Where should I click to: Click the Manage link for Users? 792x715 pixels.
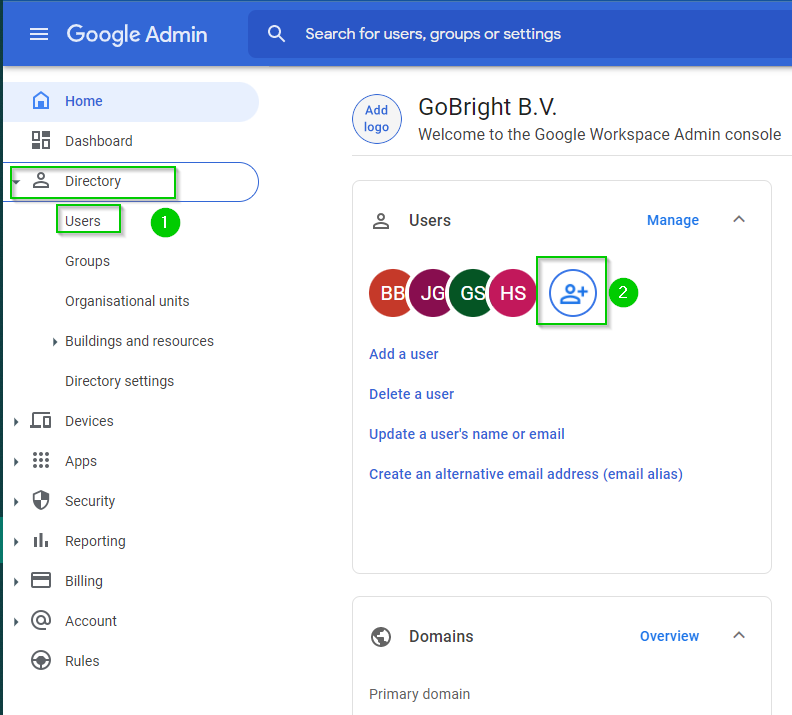click(x=673, y=220)
